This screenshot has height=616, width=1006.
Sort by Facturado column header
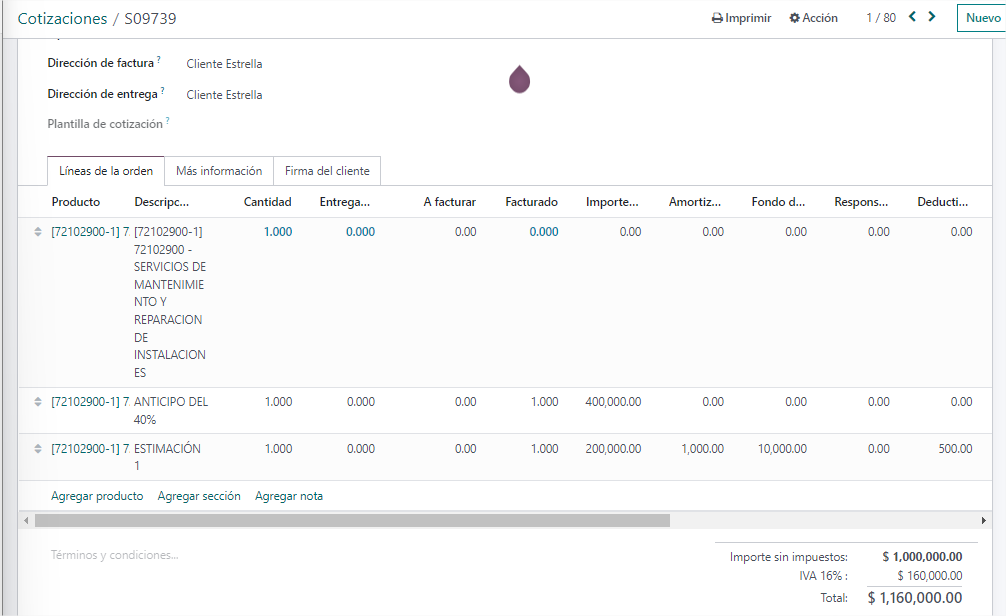point(531,201)
